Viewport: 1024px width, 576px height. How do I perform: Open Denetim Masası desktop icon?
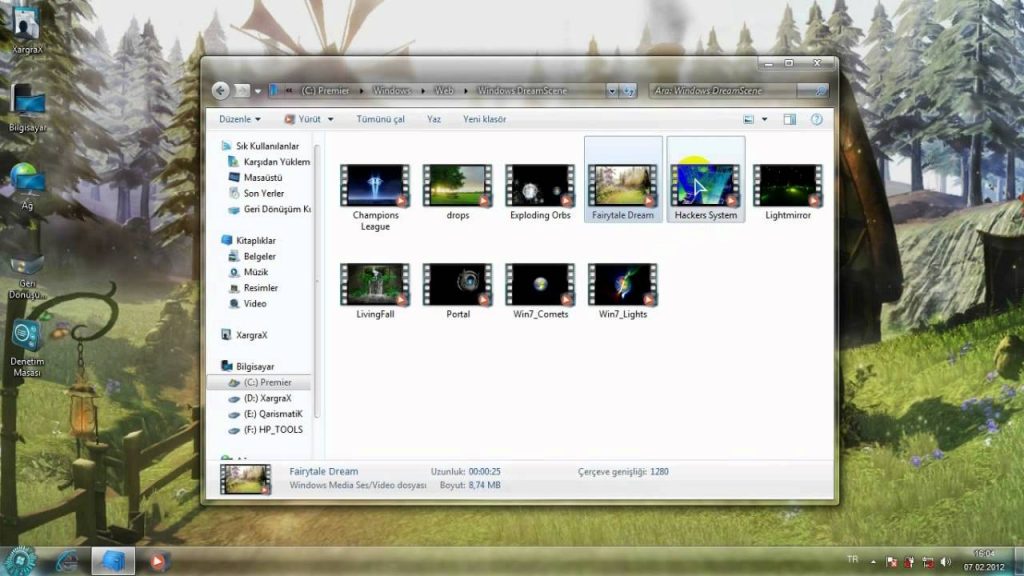(x=26, y=345)
